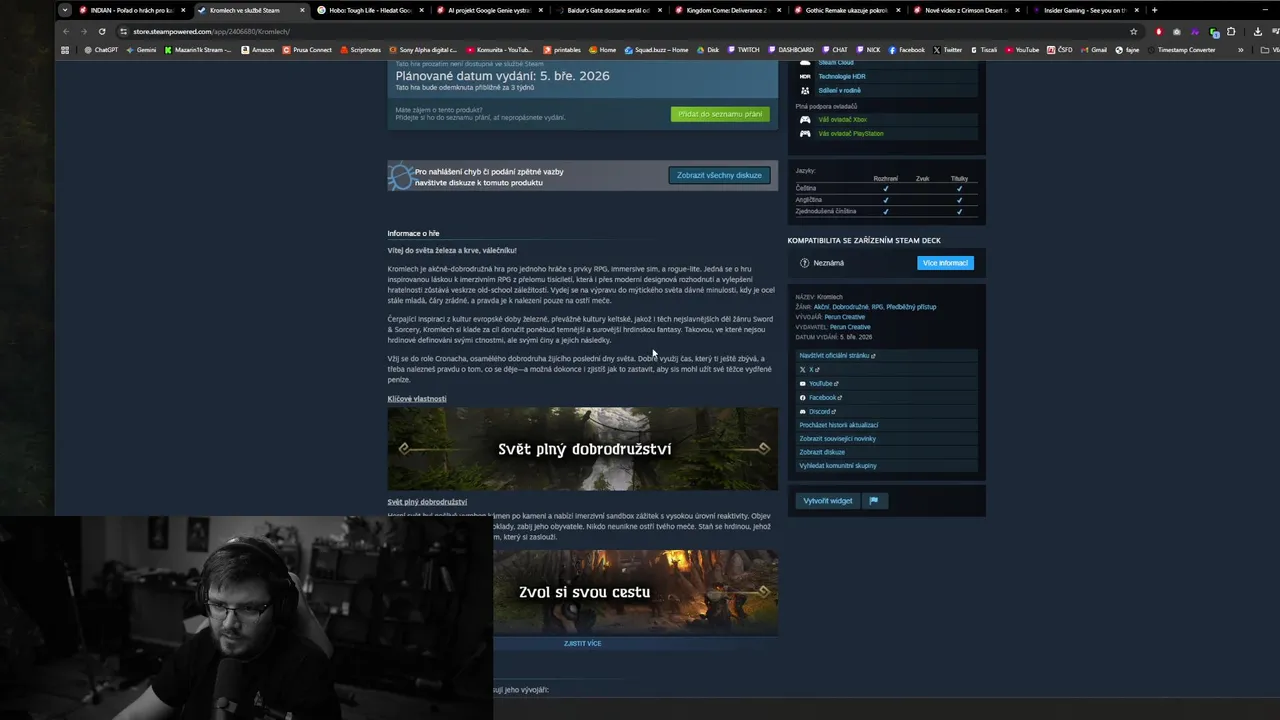Bookmark this page with the star icon
The height and width of the screenshot is (720, 1280).
(1133, 31)
